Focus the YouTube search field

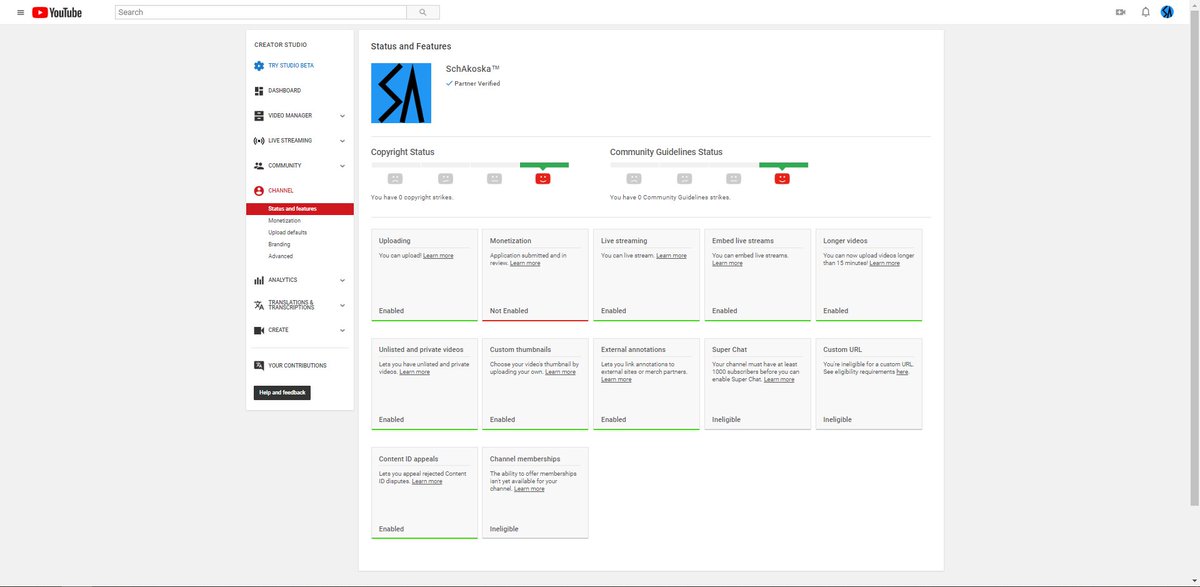click(x=261, y=12)
